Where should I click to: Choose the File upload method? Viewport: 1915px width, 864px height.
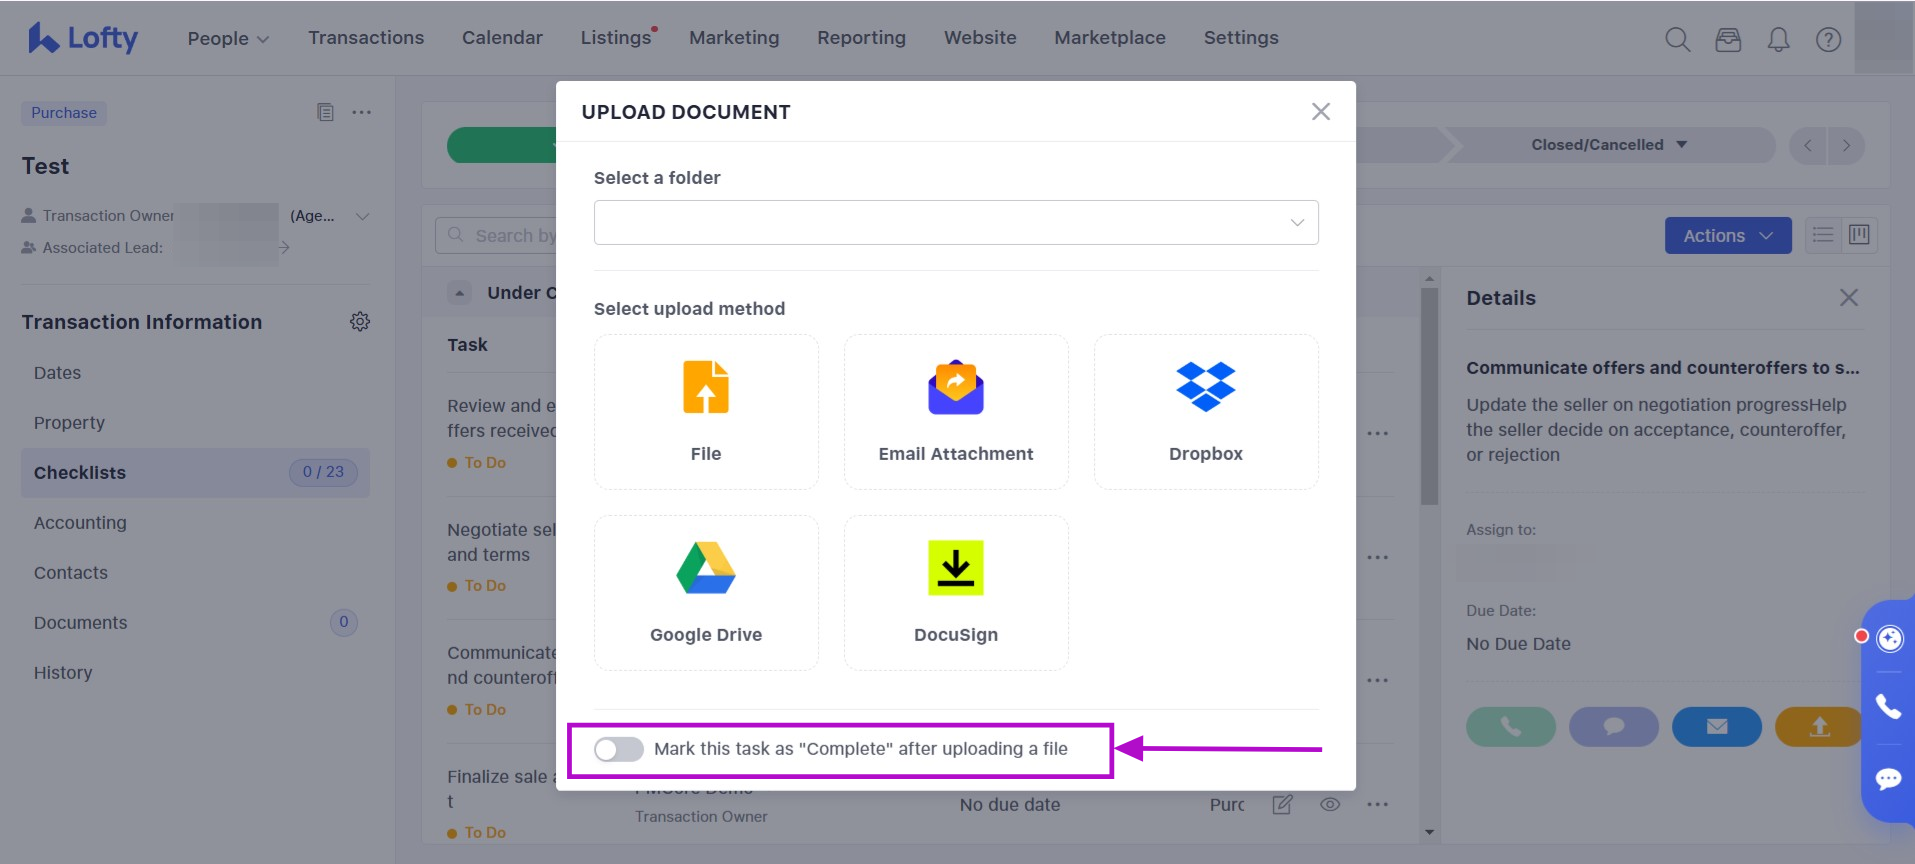tap(706, 411)
